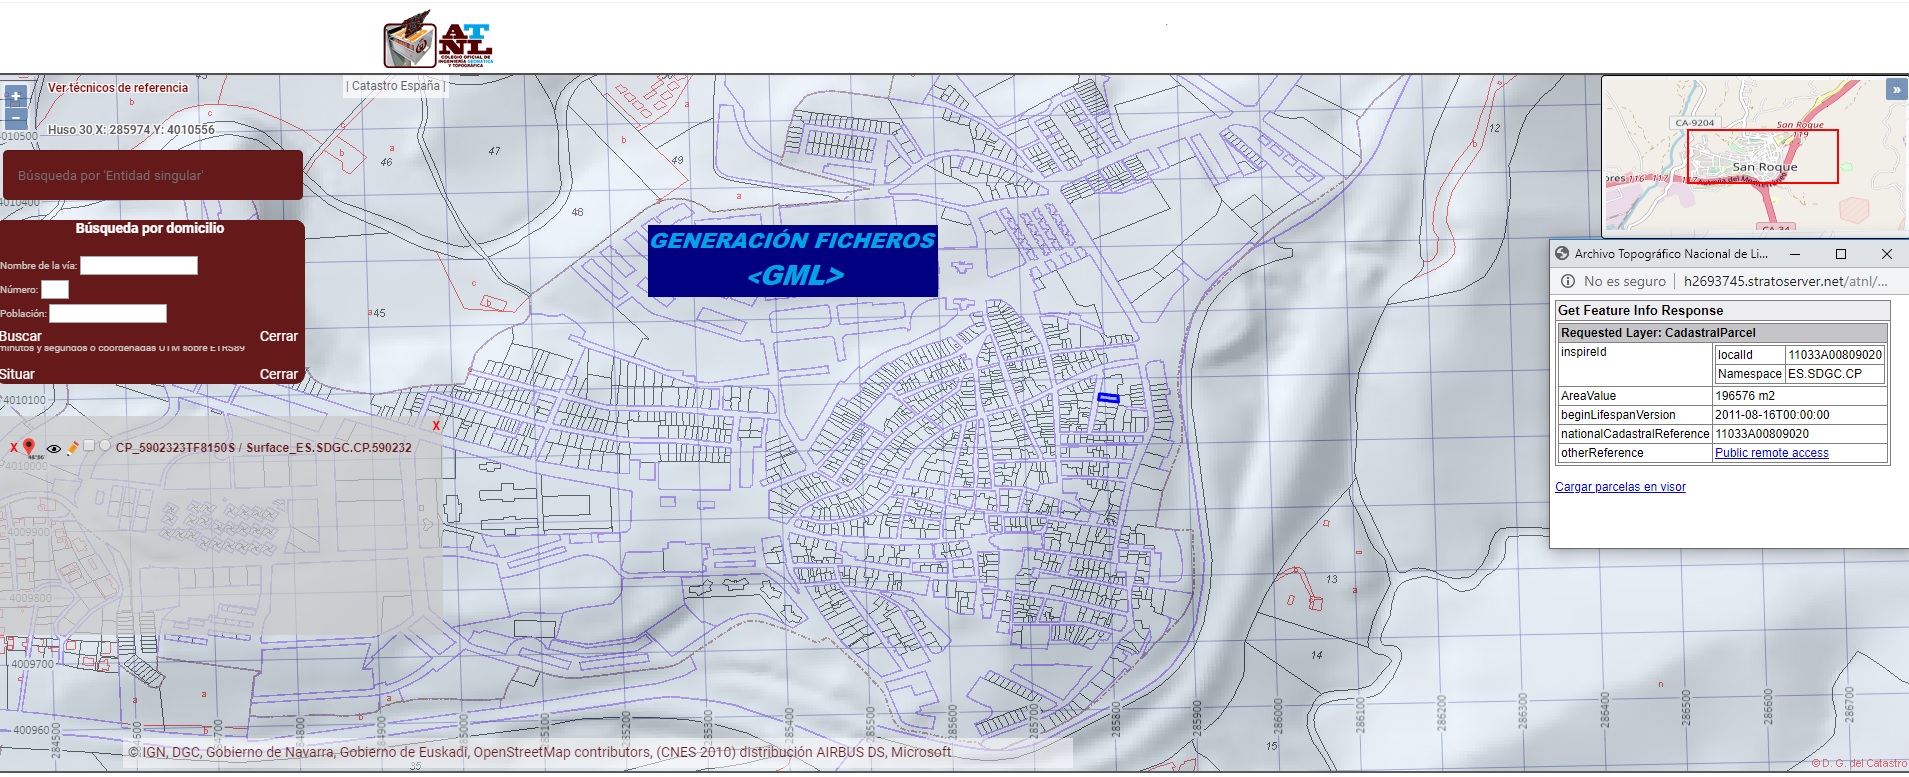Click the 'No es seguro' site info icon
The height and width of the screenshot is (777, 1909).
(x=1568, y=281)
